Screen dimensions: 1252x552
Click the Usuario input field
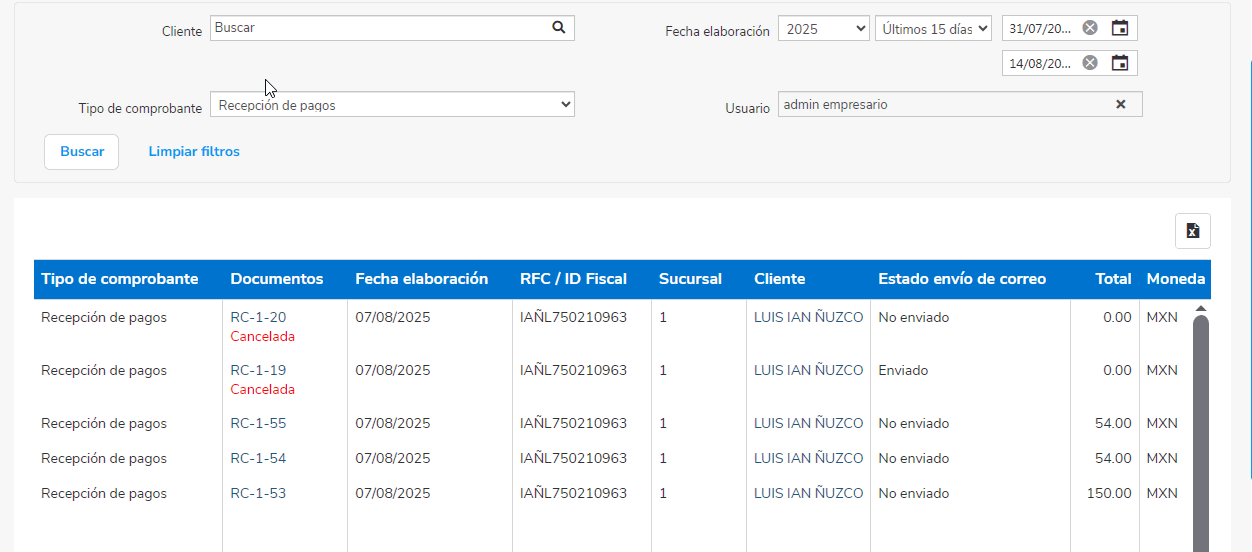(x=940, y=104)
